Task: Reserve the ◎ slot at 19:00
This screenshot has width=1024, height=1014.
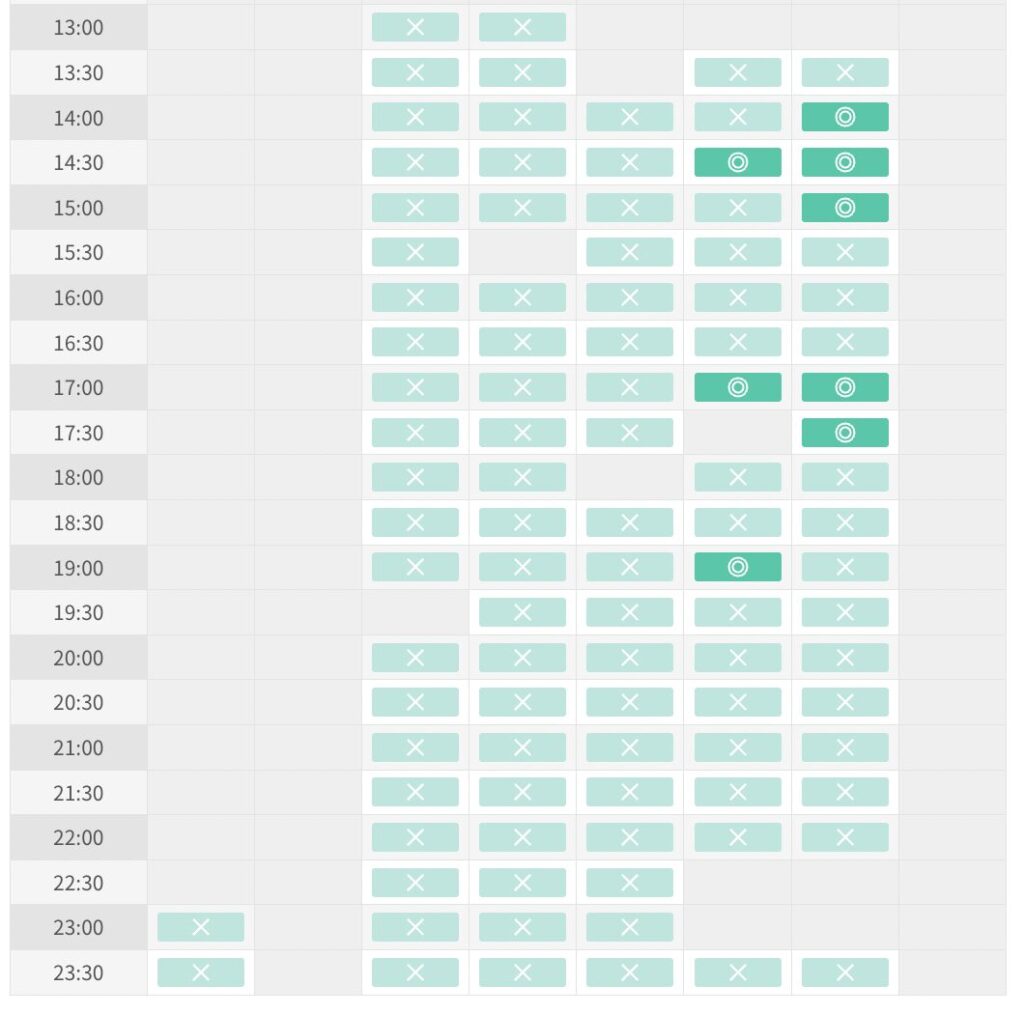Action: click(x=737, y=567)
